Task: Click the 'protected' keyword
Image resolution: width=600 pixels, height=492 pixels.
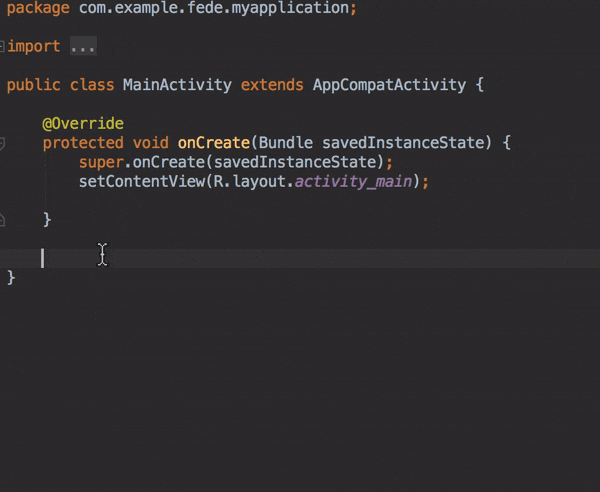Action: [83, 143]
